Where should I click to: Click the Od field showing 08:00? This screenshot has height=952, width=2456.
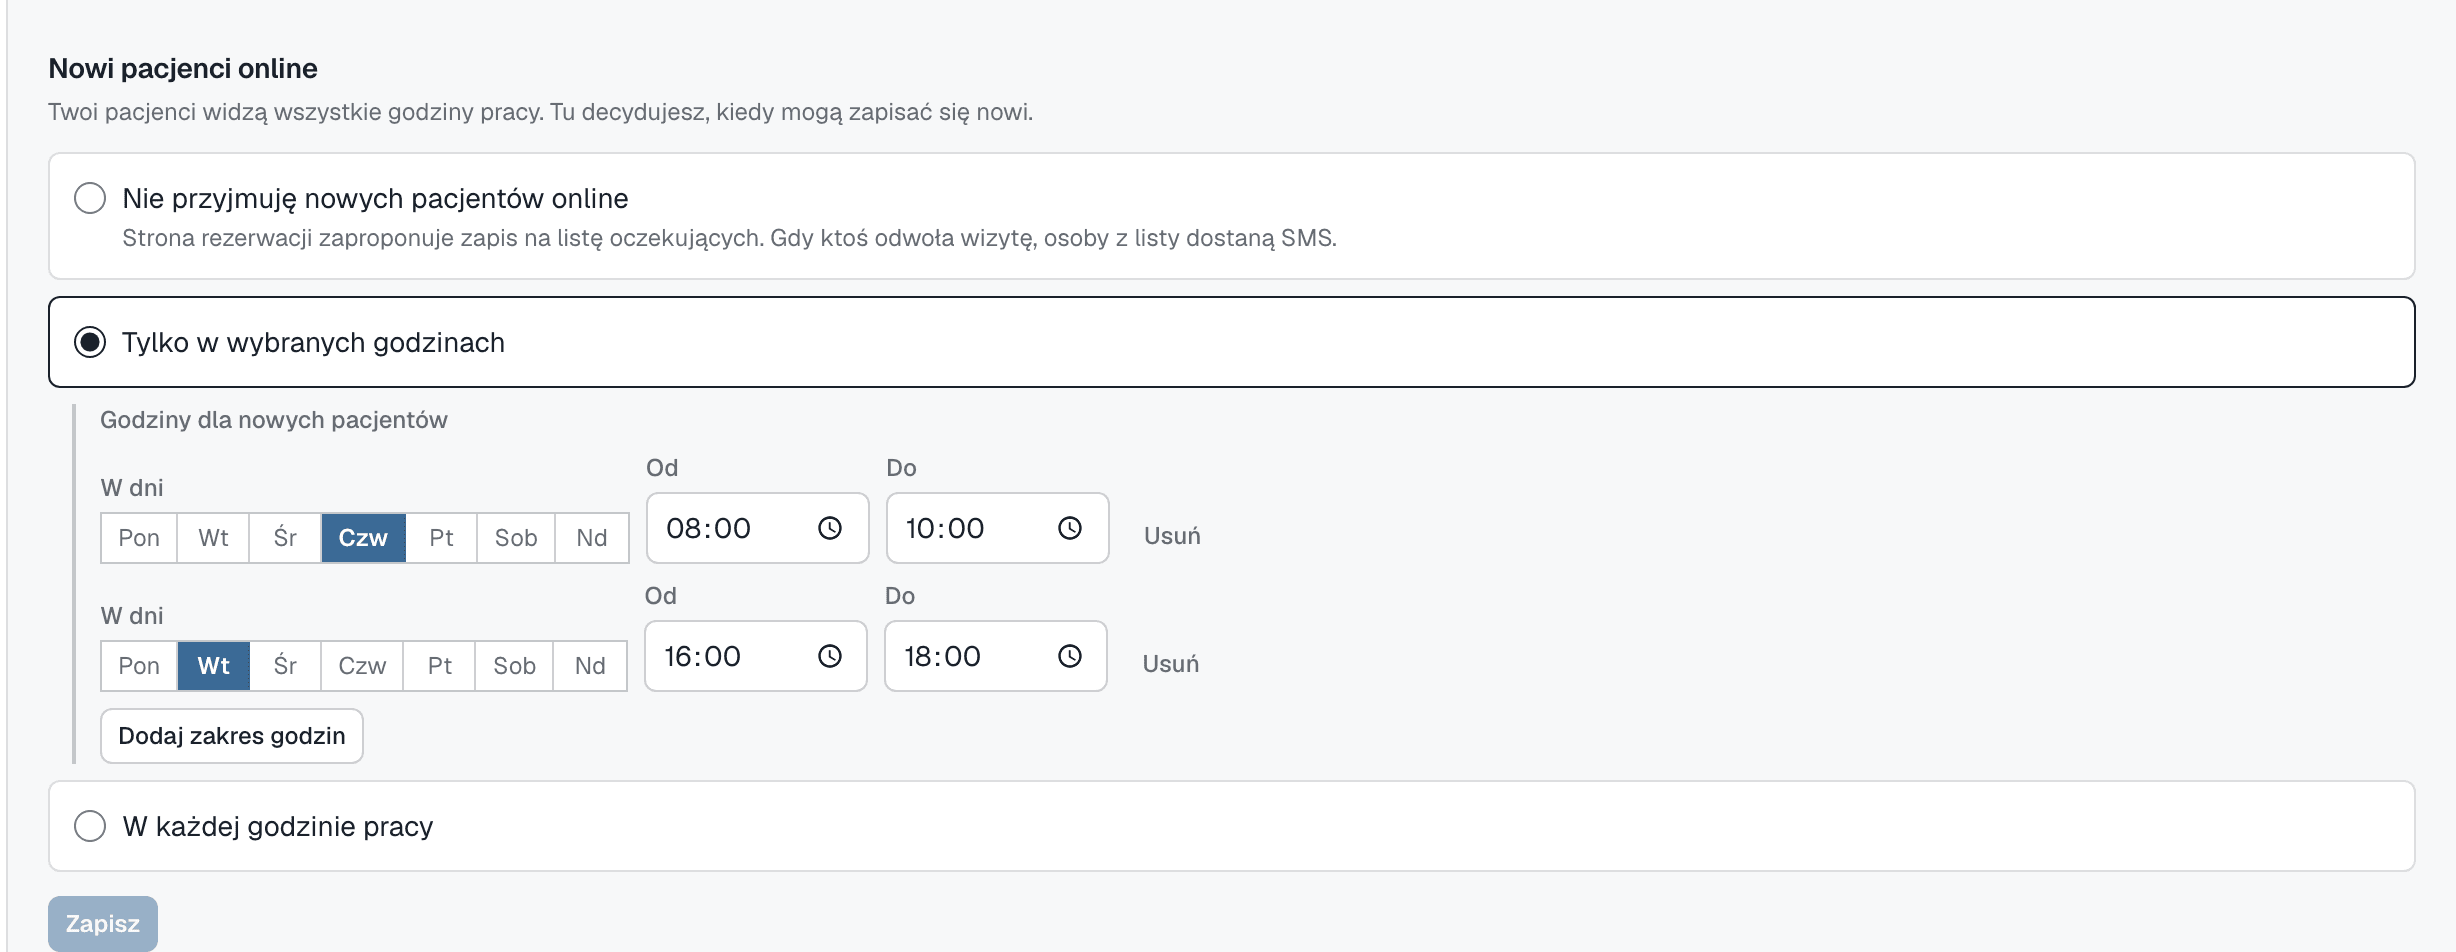tap(757, 528)
